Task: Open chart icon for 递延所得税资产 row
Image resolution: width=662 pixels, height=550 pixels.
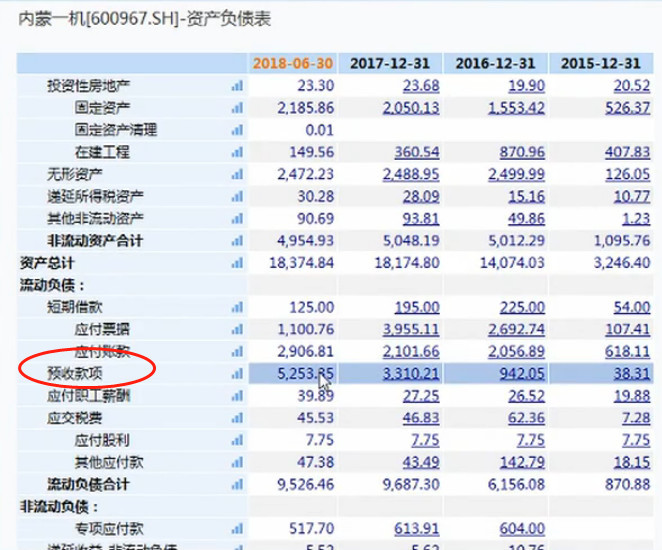Action: coord(237,196)
